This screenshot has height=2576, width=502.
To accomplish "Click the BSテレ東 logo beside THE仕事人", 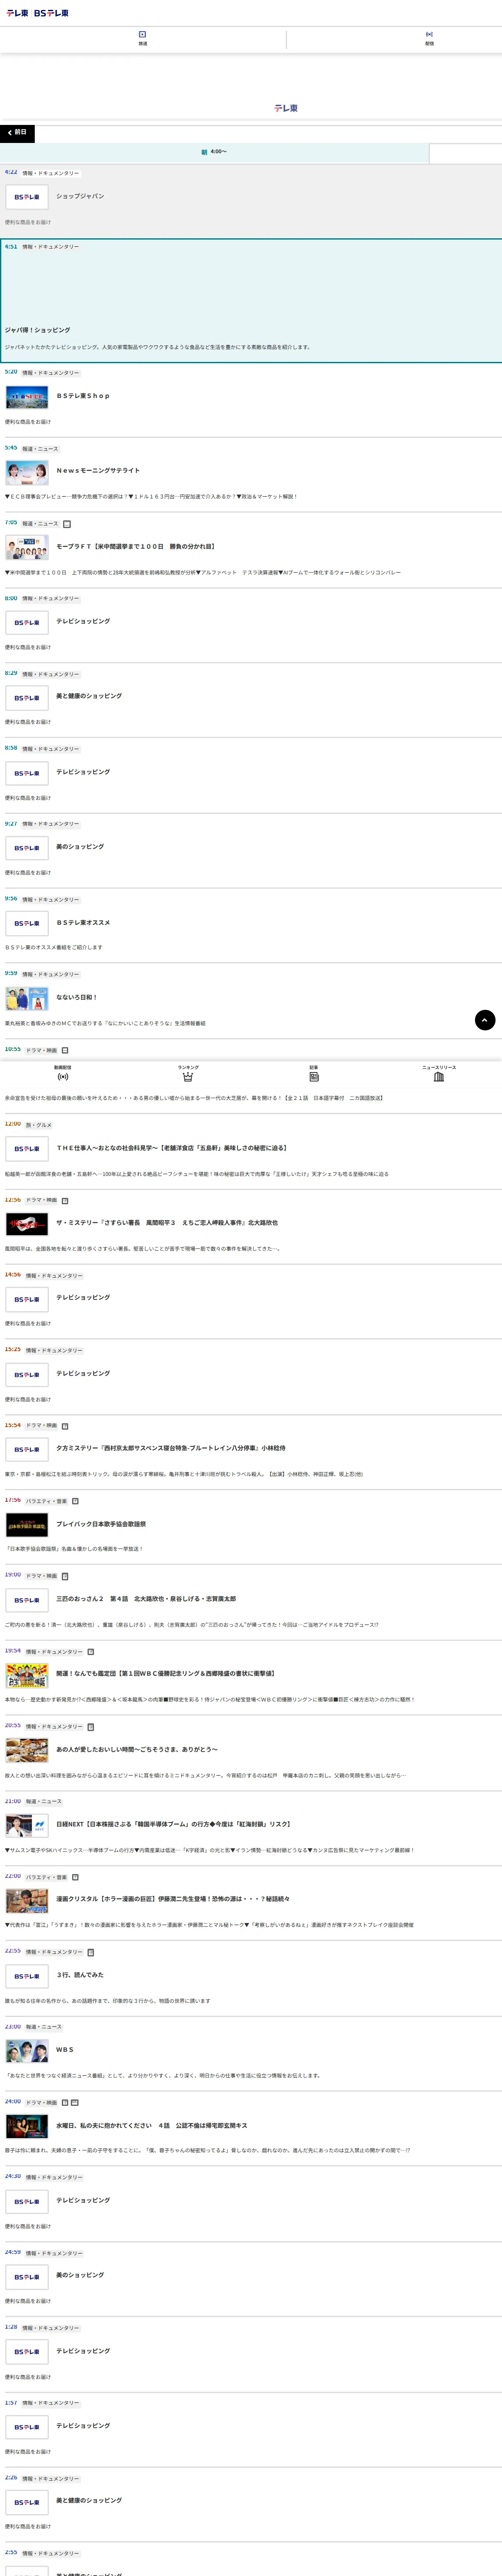I will click(27, 1149).
